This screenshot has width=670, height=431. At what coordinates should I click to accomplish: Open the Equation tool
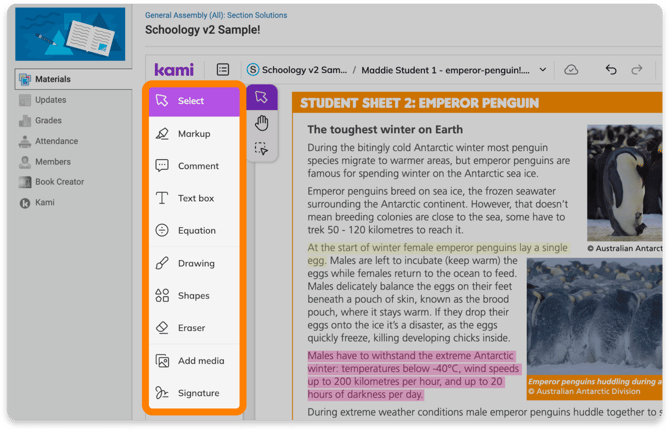194,231
